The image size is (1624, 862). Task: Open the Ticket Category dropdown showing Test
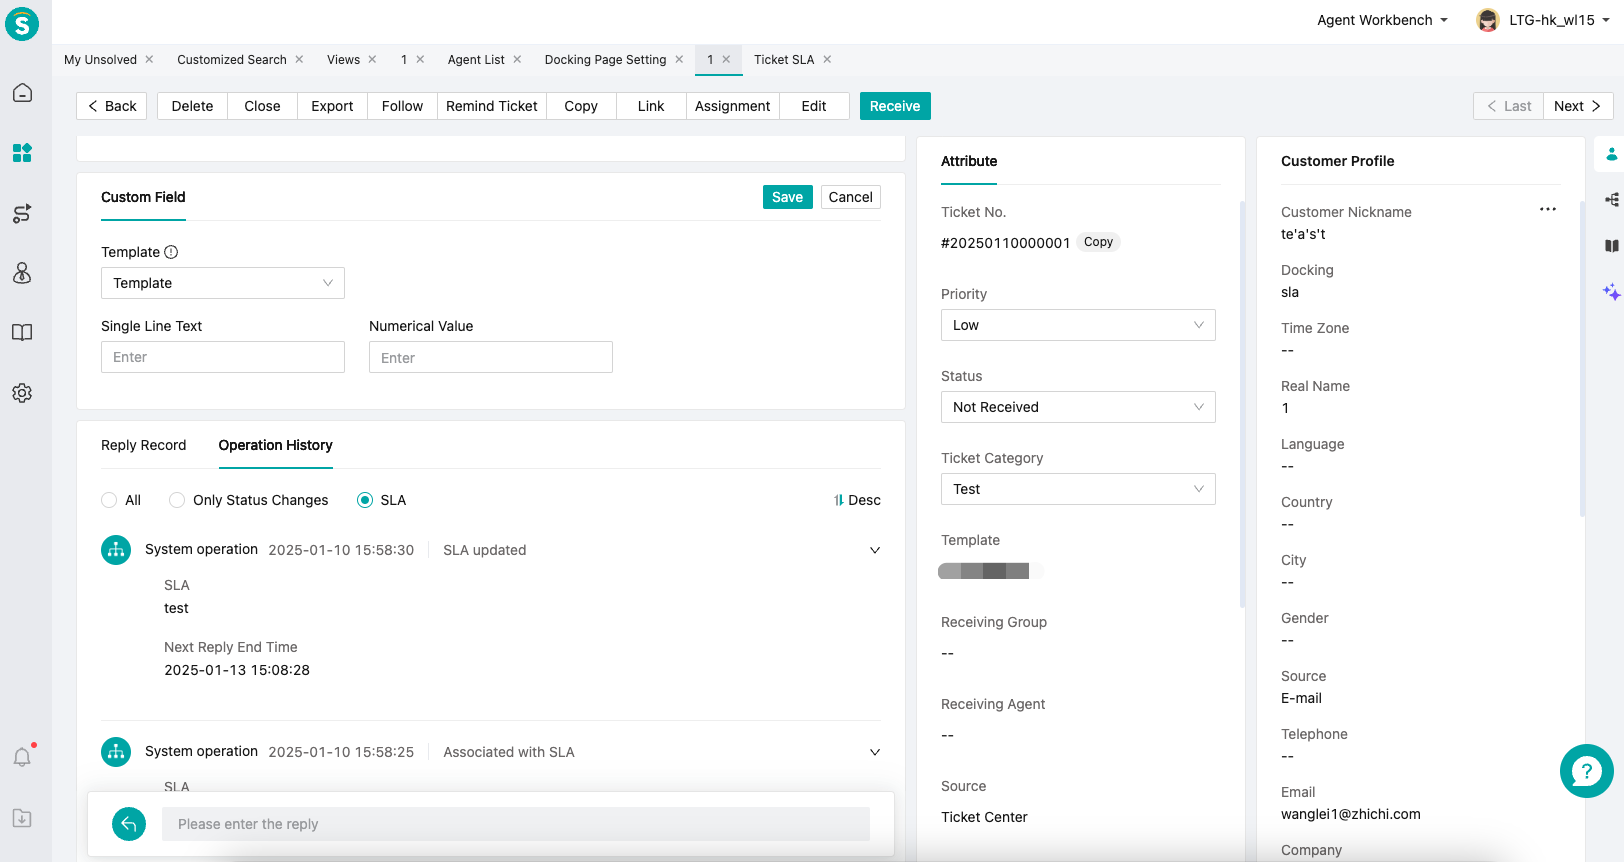pyautogui.click(x=1078, y=489)
